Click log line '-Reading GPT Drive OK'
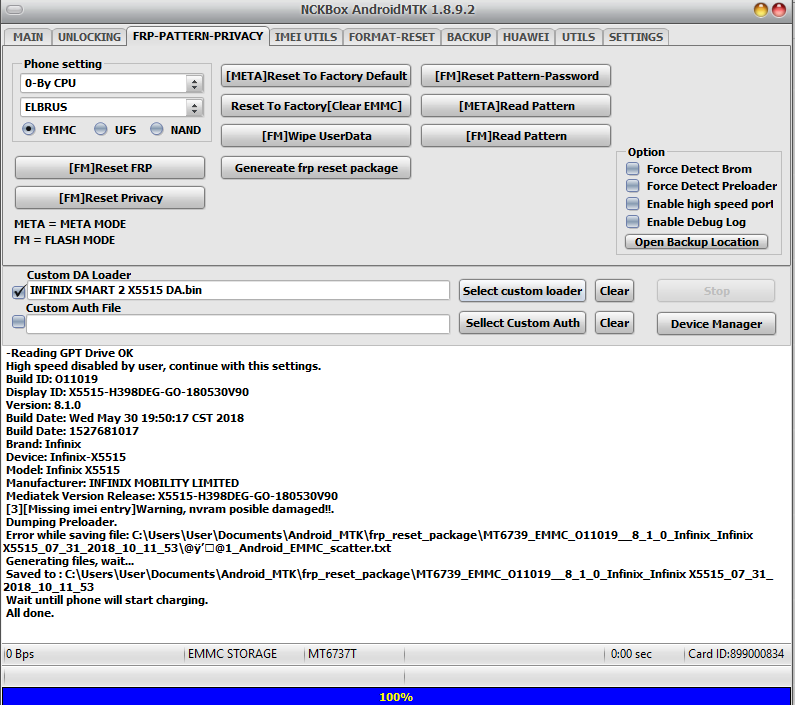Viewport: 795px width, 705px height. tap(69, 354)
